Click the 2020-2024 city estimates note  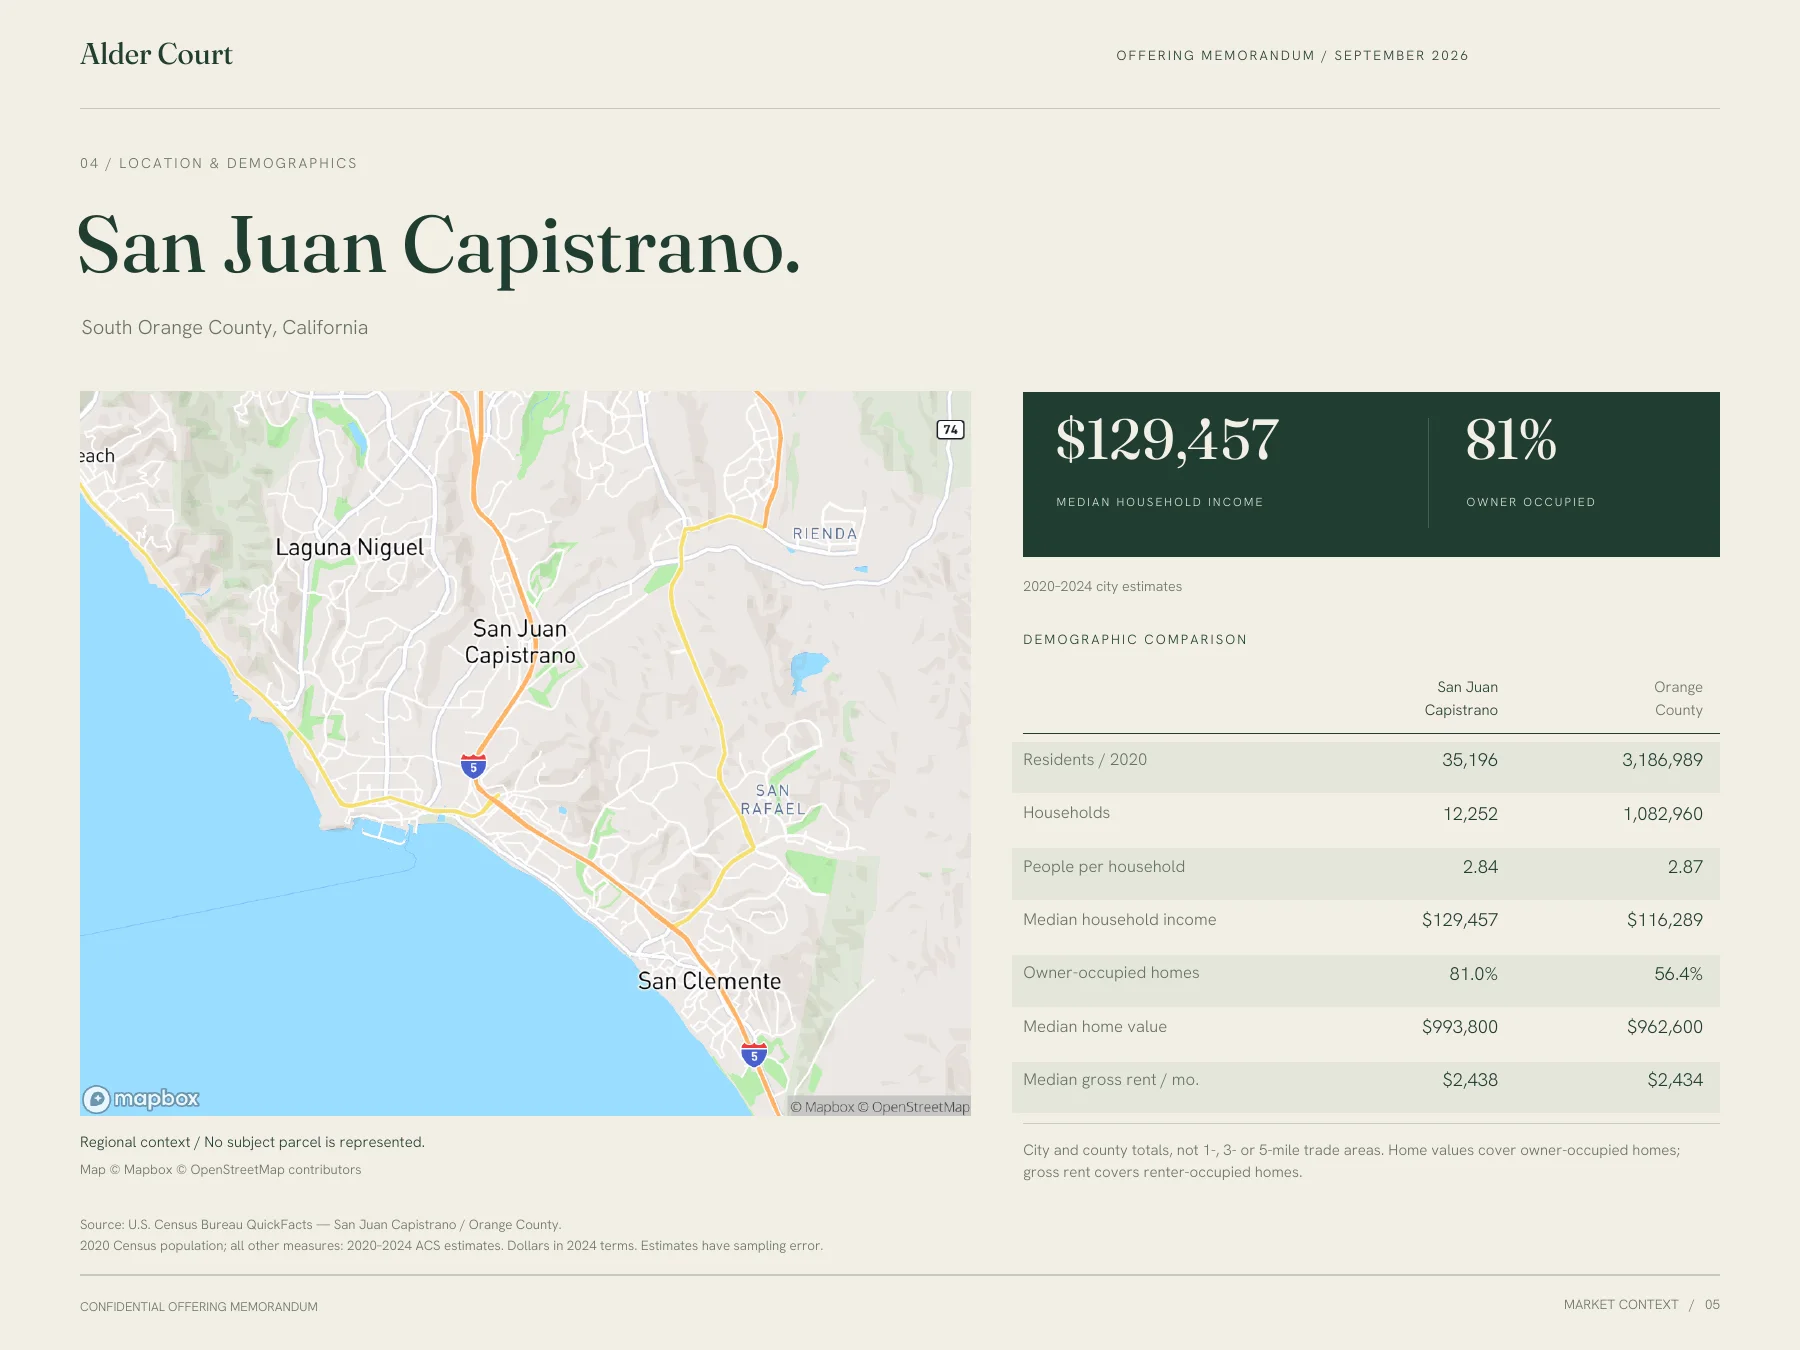pos(1102,587)
